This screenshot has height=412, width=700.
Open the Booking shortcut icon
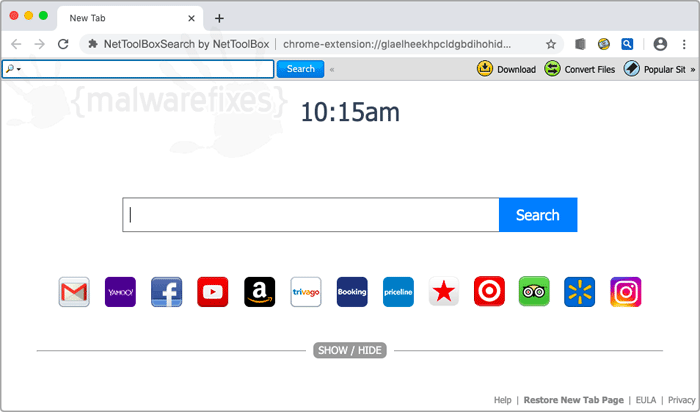coord(352,292)
